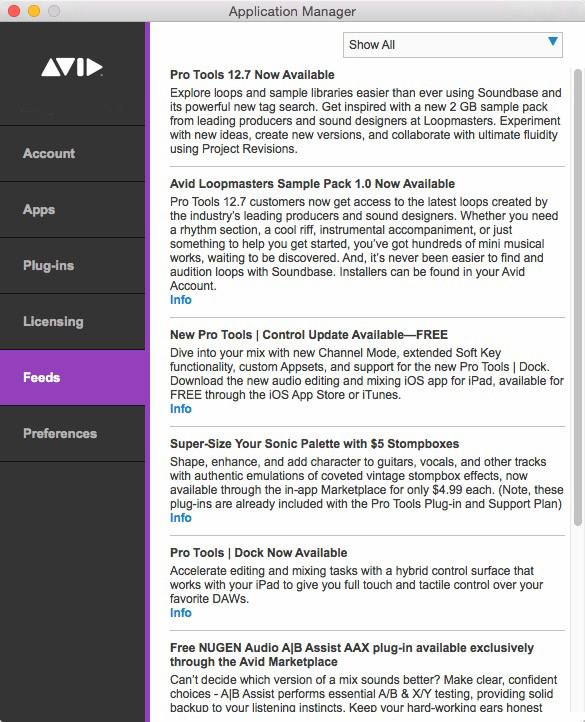Viewport: 585px width, 722px height.
Task: Open the Account section
Action: click(x=72, y=153)
